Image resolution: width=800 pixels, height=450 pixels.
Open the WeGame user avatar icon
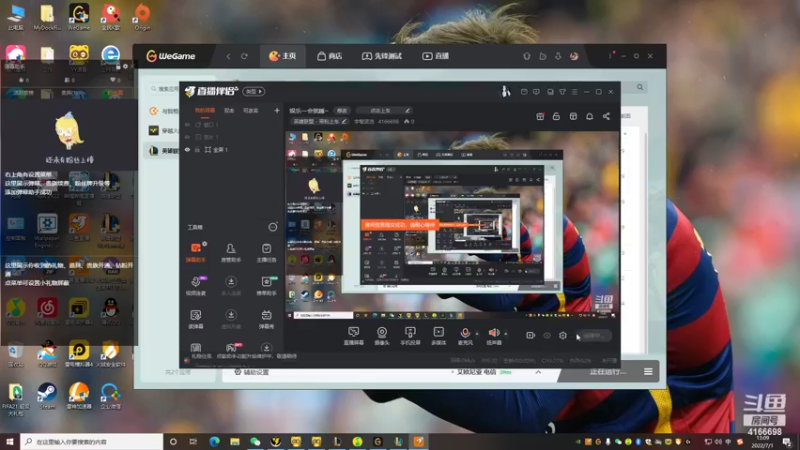click(x=574, y=56)
